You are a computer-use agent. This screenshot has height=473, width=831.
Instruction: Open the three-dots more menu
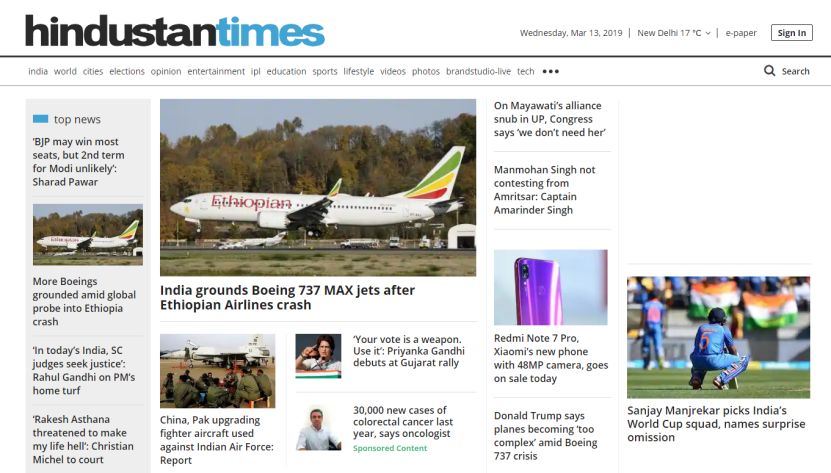[x=551, y=71]
